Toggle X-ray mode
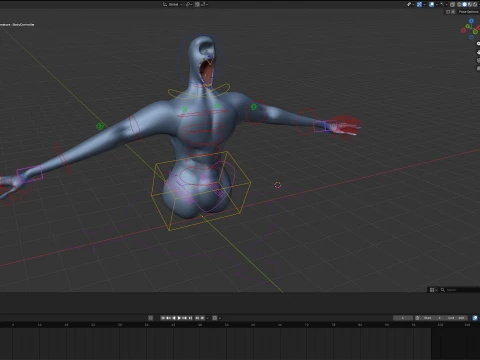Screen dimensions: 480x360 pyautogui.click(x=452, y=4)
